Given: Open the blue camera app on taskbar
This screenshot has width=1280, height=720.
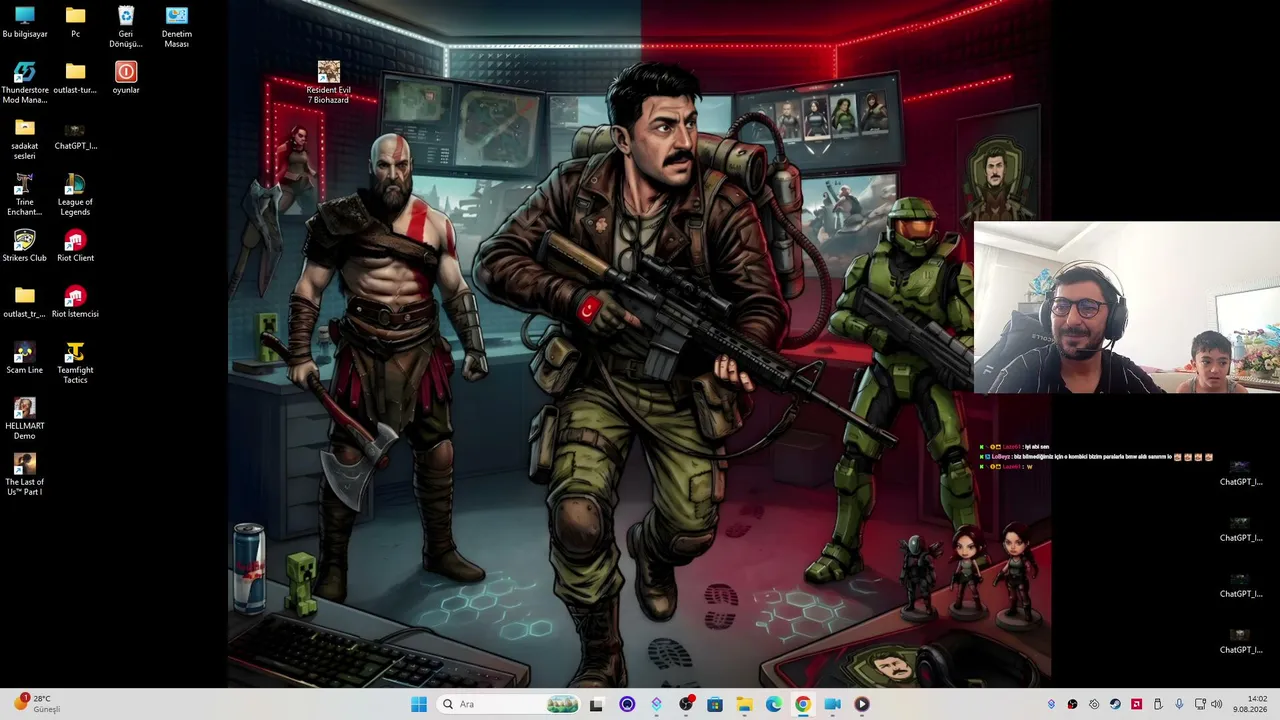Looking at the screenshot, I should click(x=832, y=704).
